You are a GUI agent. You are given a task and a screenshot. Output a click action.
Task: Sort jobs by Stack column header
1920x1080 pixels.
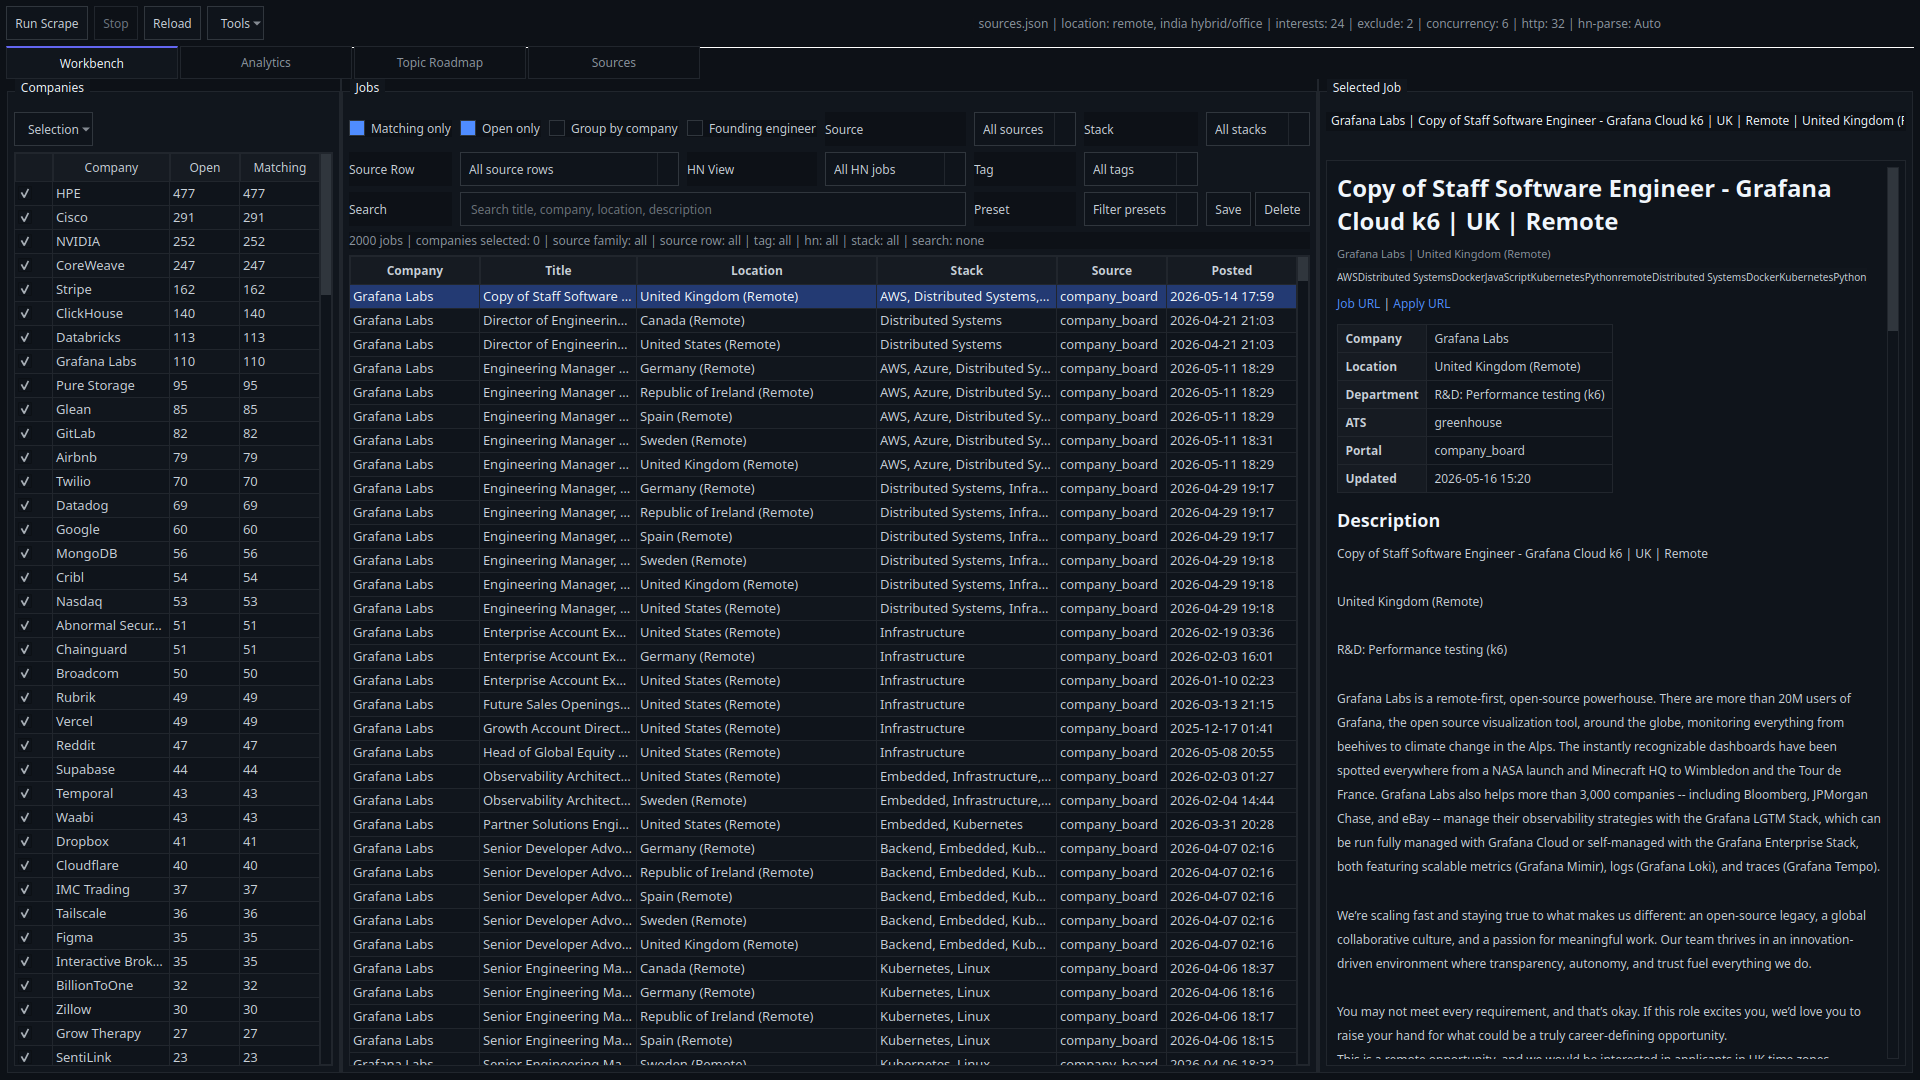coord(967,271)
